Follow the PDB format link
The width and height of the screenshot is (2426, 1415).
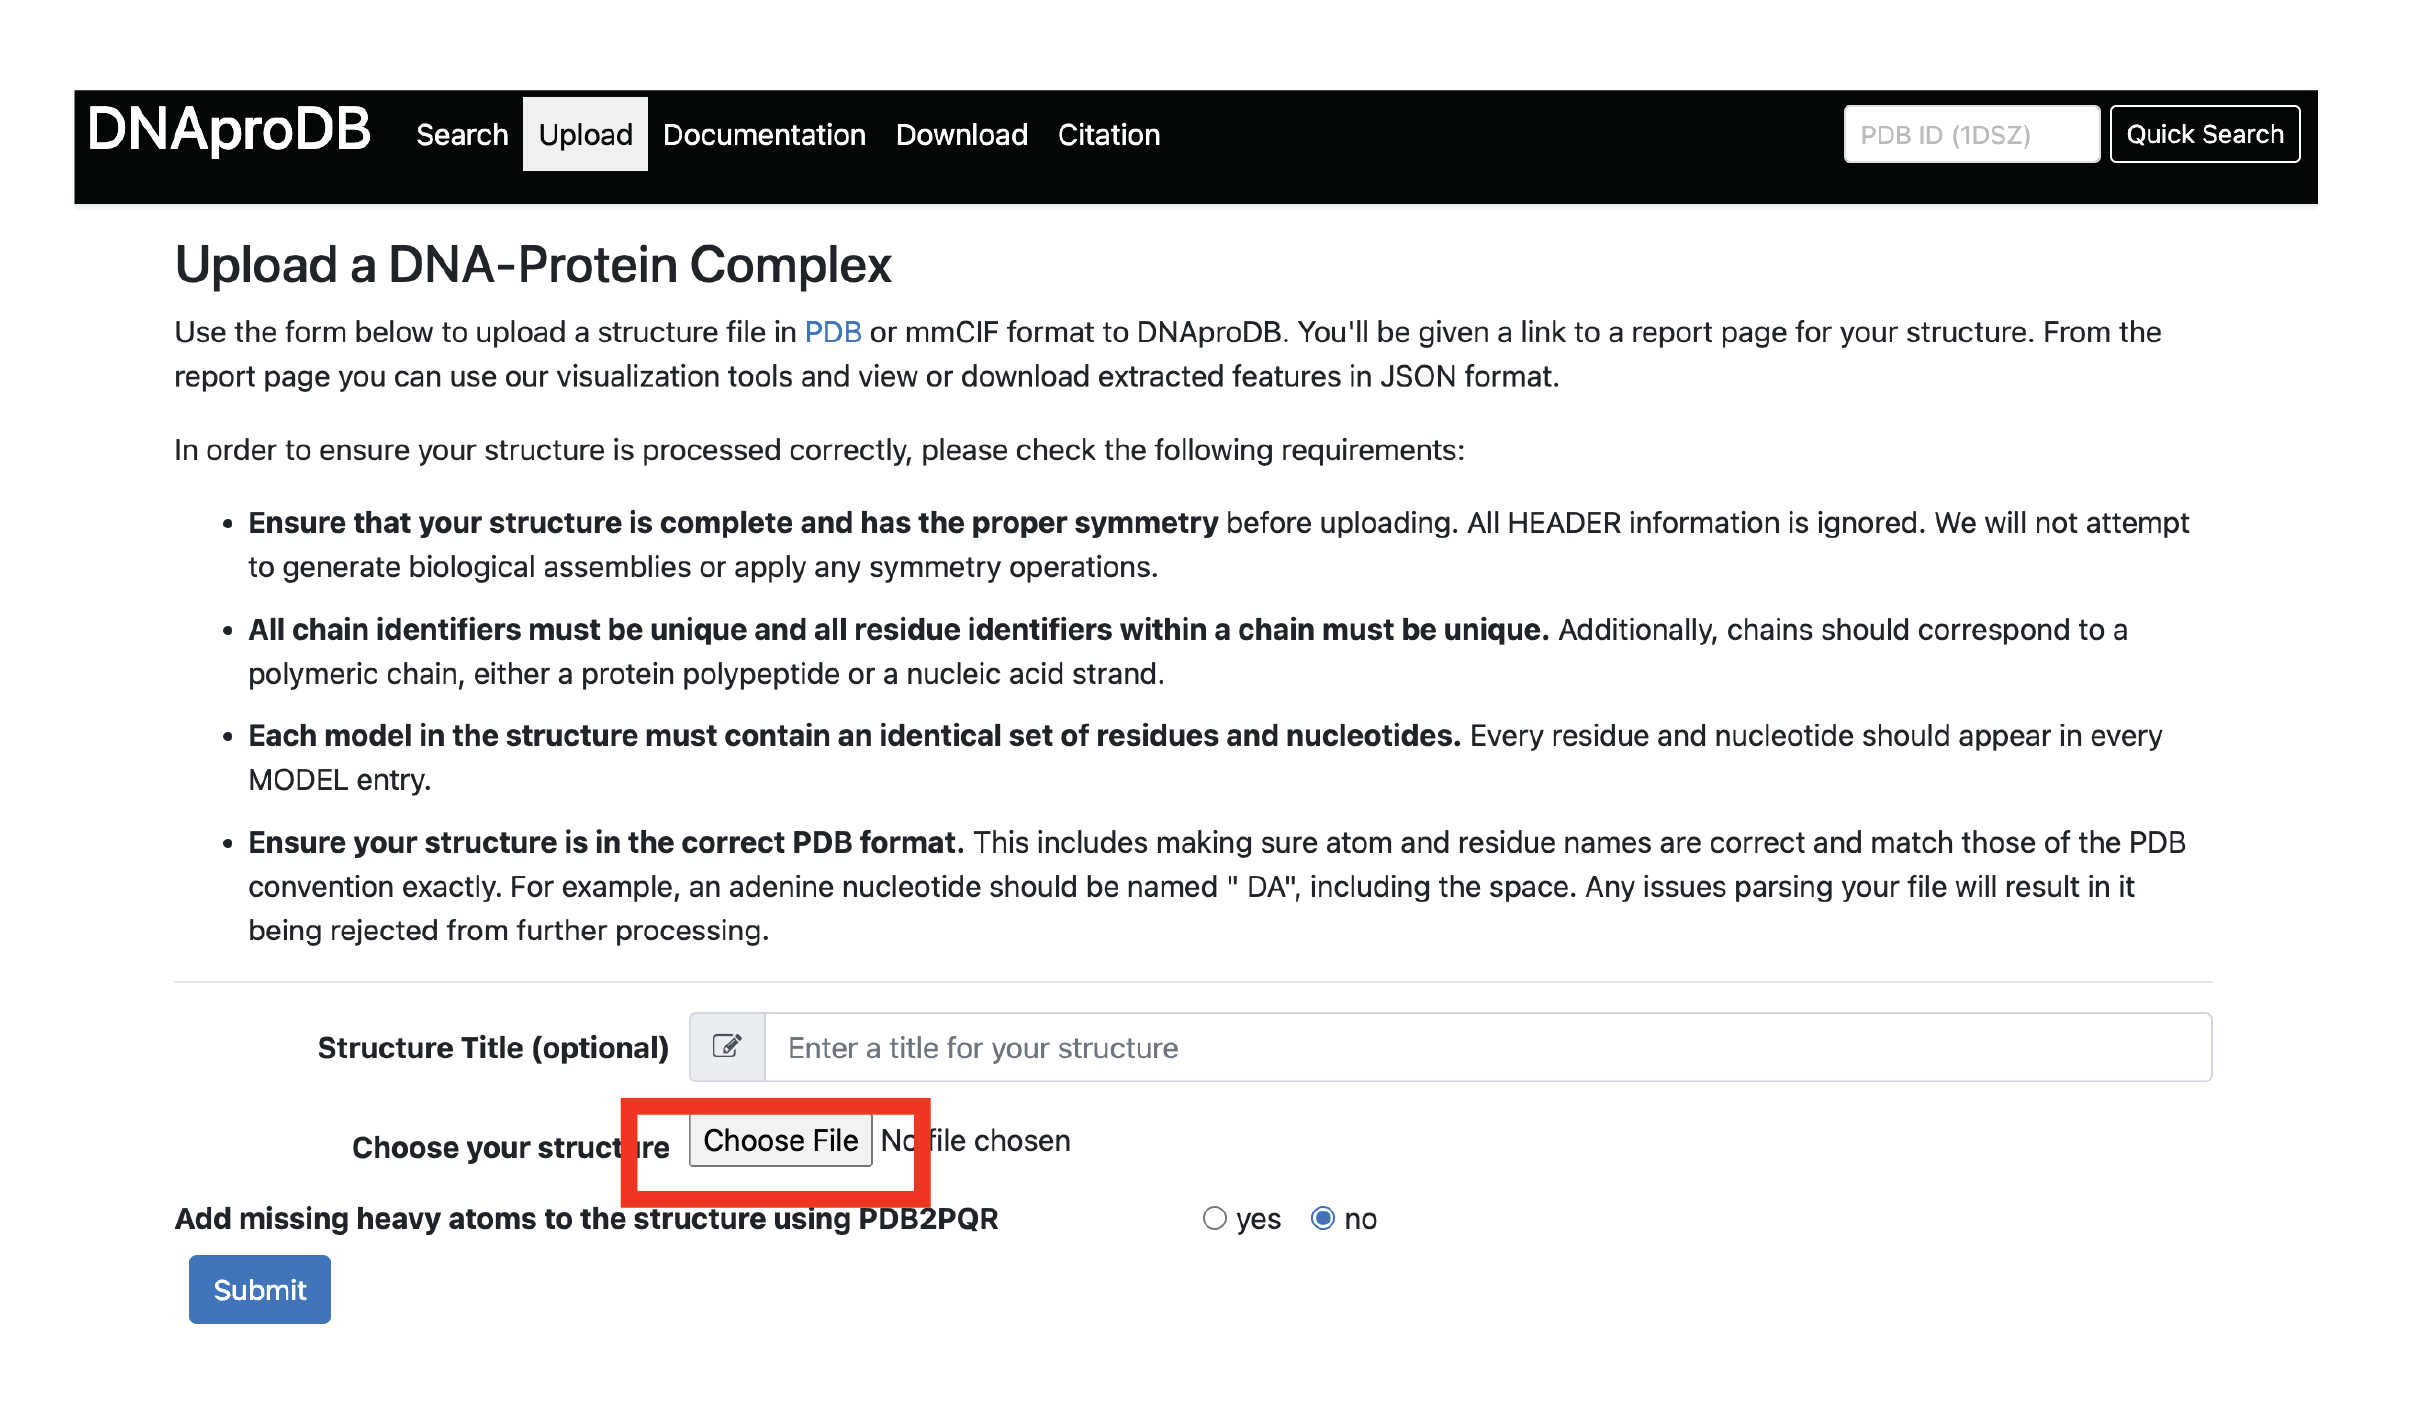(x=832, y=332)
